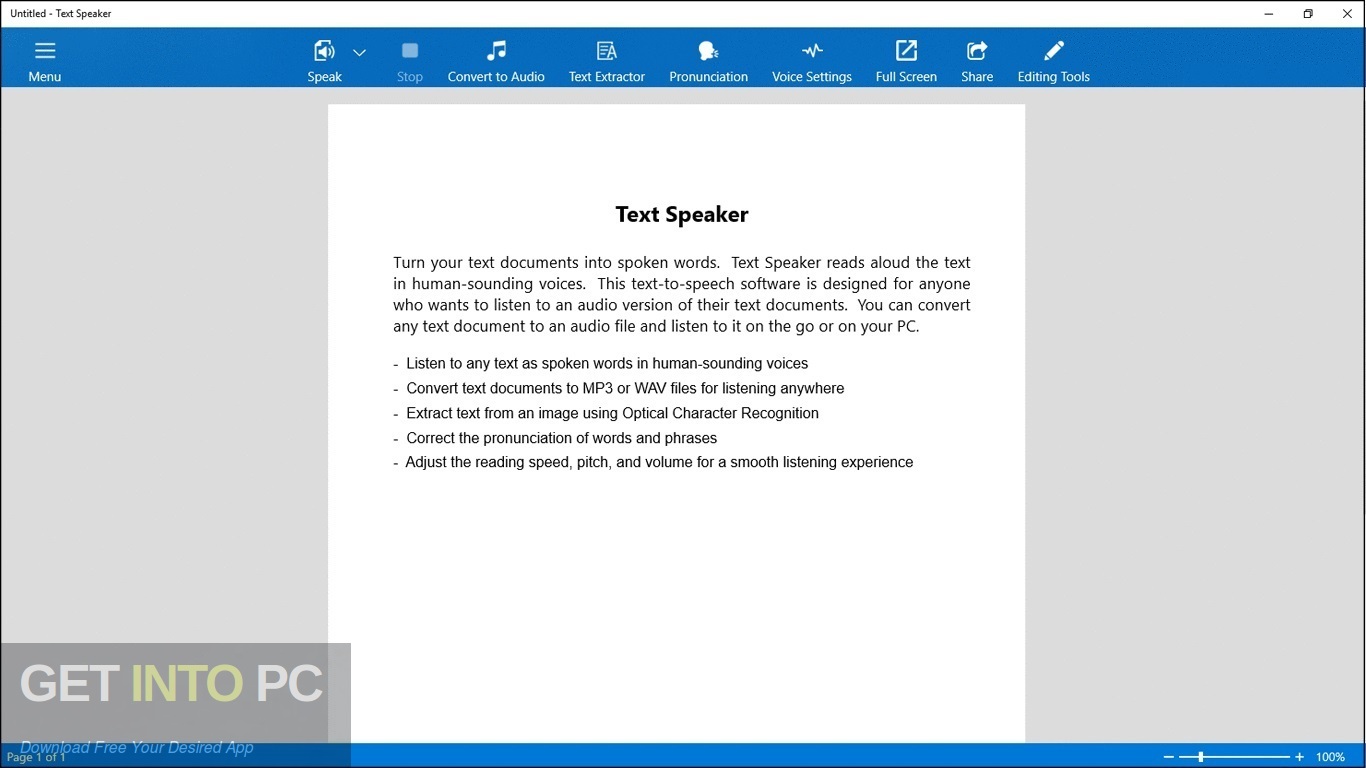Minimize the Text Speaker window
This screenshot has width=1366, height=768.
1269,14
